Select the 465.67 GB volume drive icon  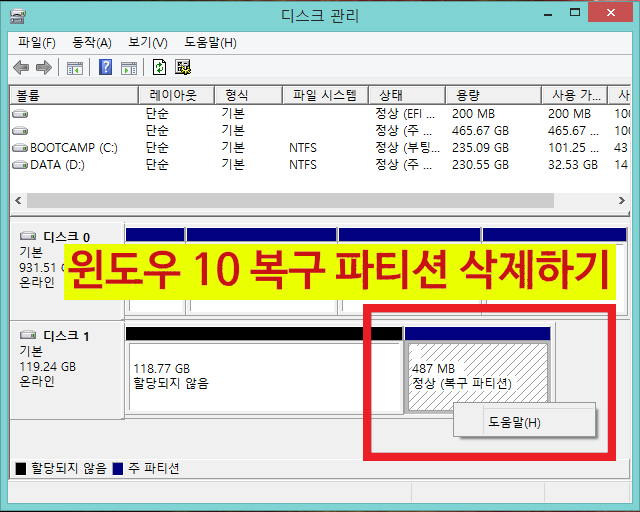[20, 131]
